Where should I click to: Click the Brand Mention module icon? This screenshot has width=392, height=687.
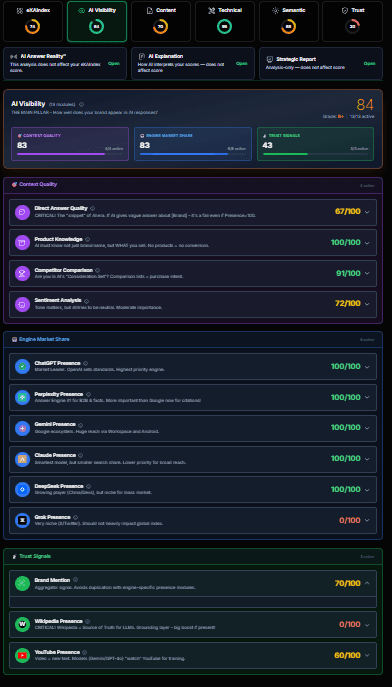point(22,583)
